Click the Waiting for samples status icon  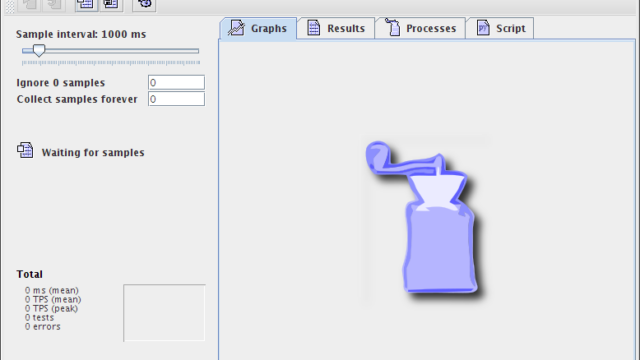(25, 151)
